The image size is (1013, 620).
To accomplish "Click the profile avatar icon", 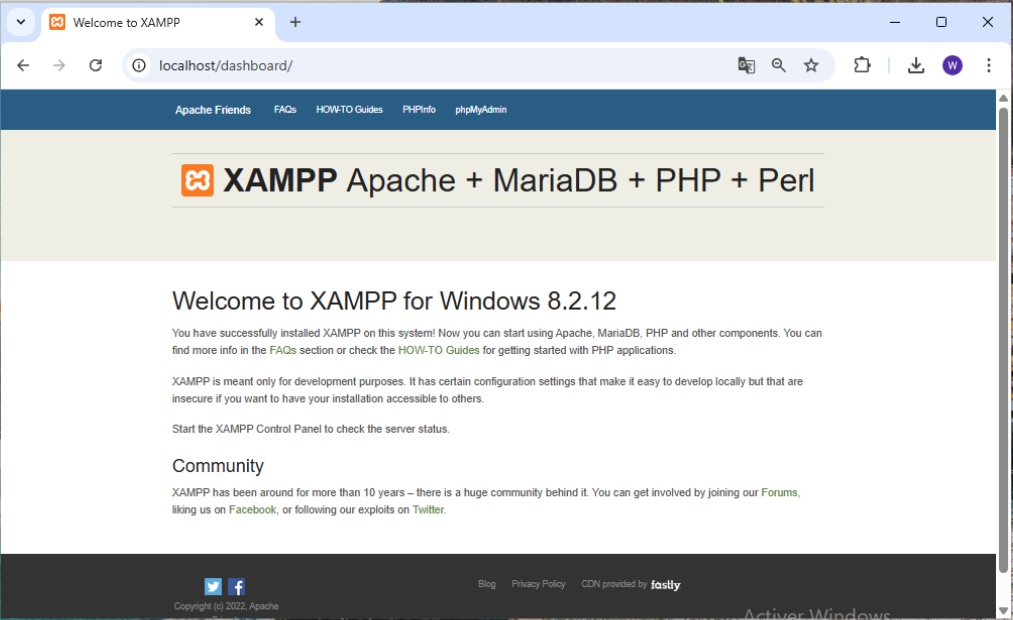I will click(952, 64).
